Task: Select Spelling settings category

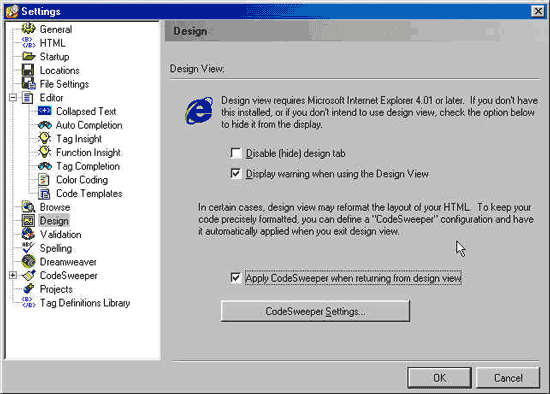Action: (56, 248)
